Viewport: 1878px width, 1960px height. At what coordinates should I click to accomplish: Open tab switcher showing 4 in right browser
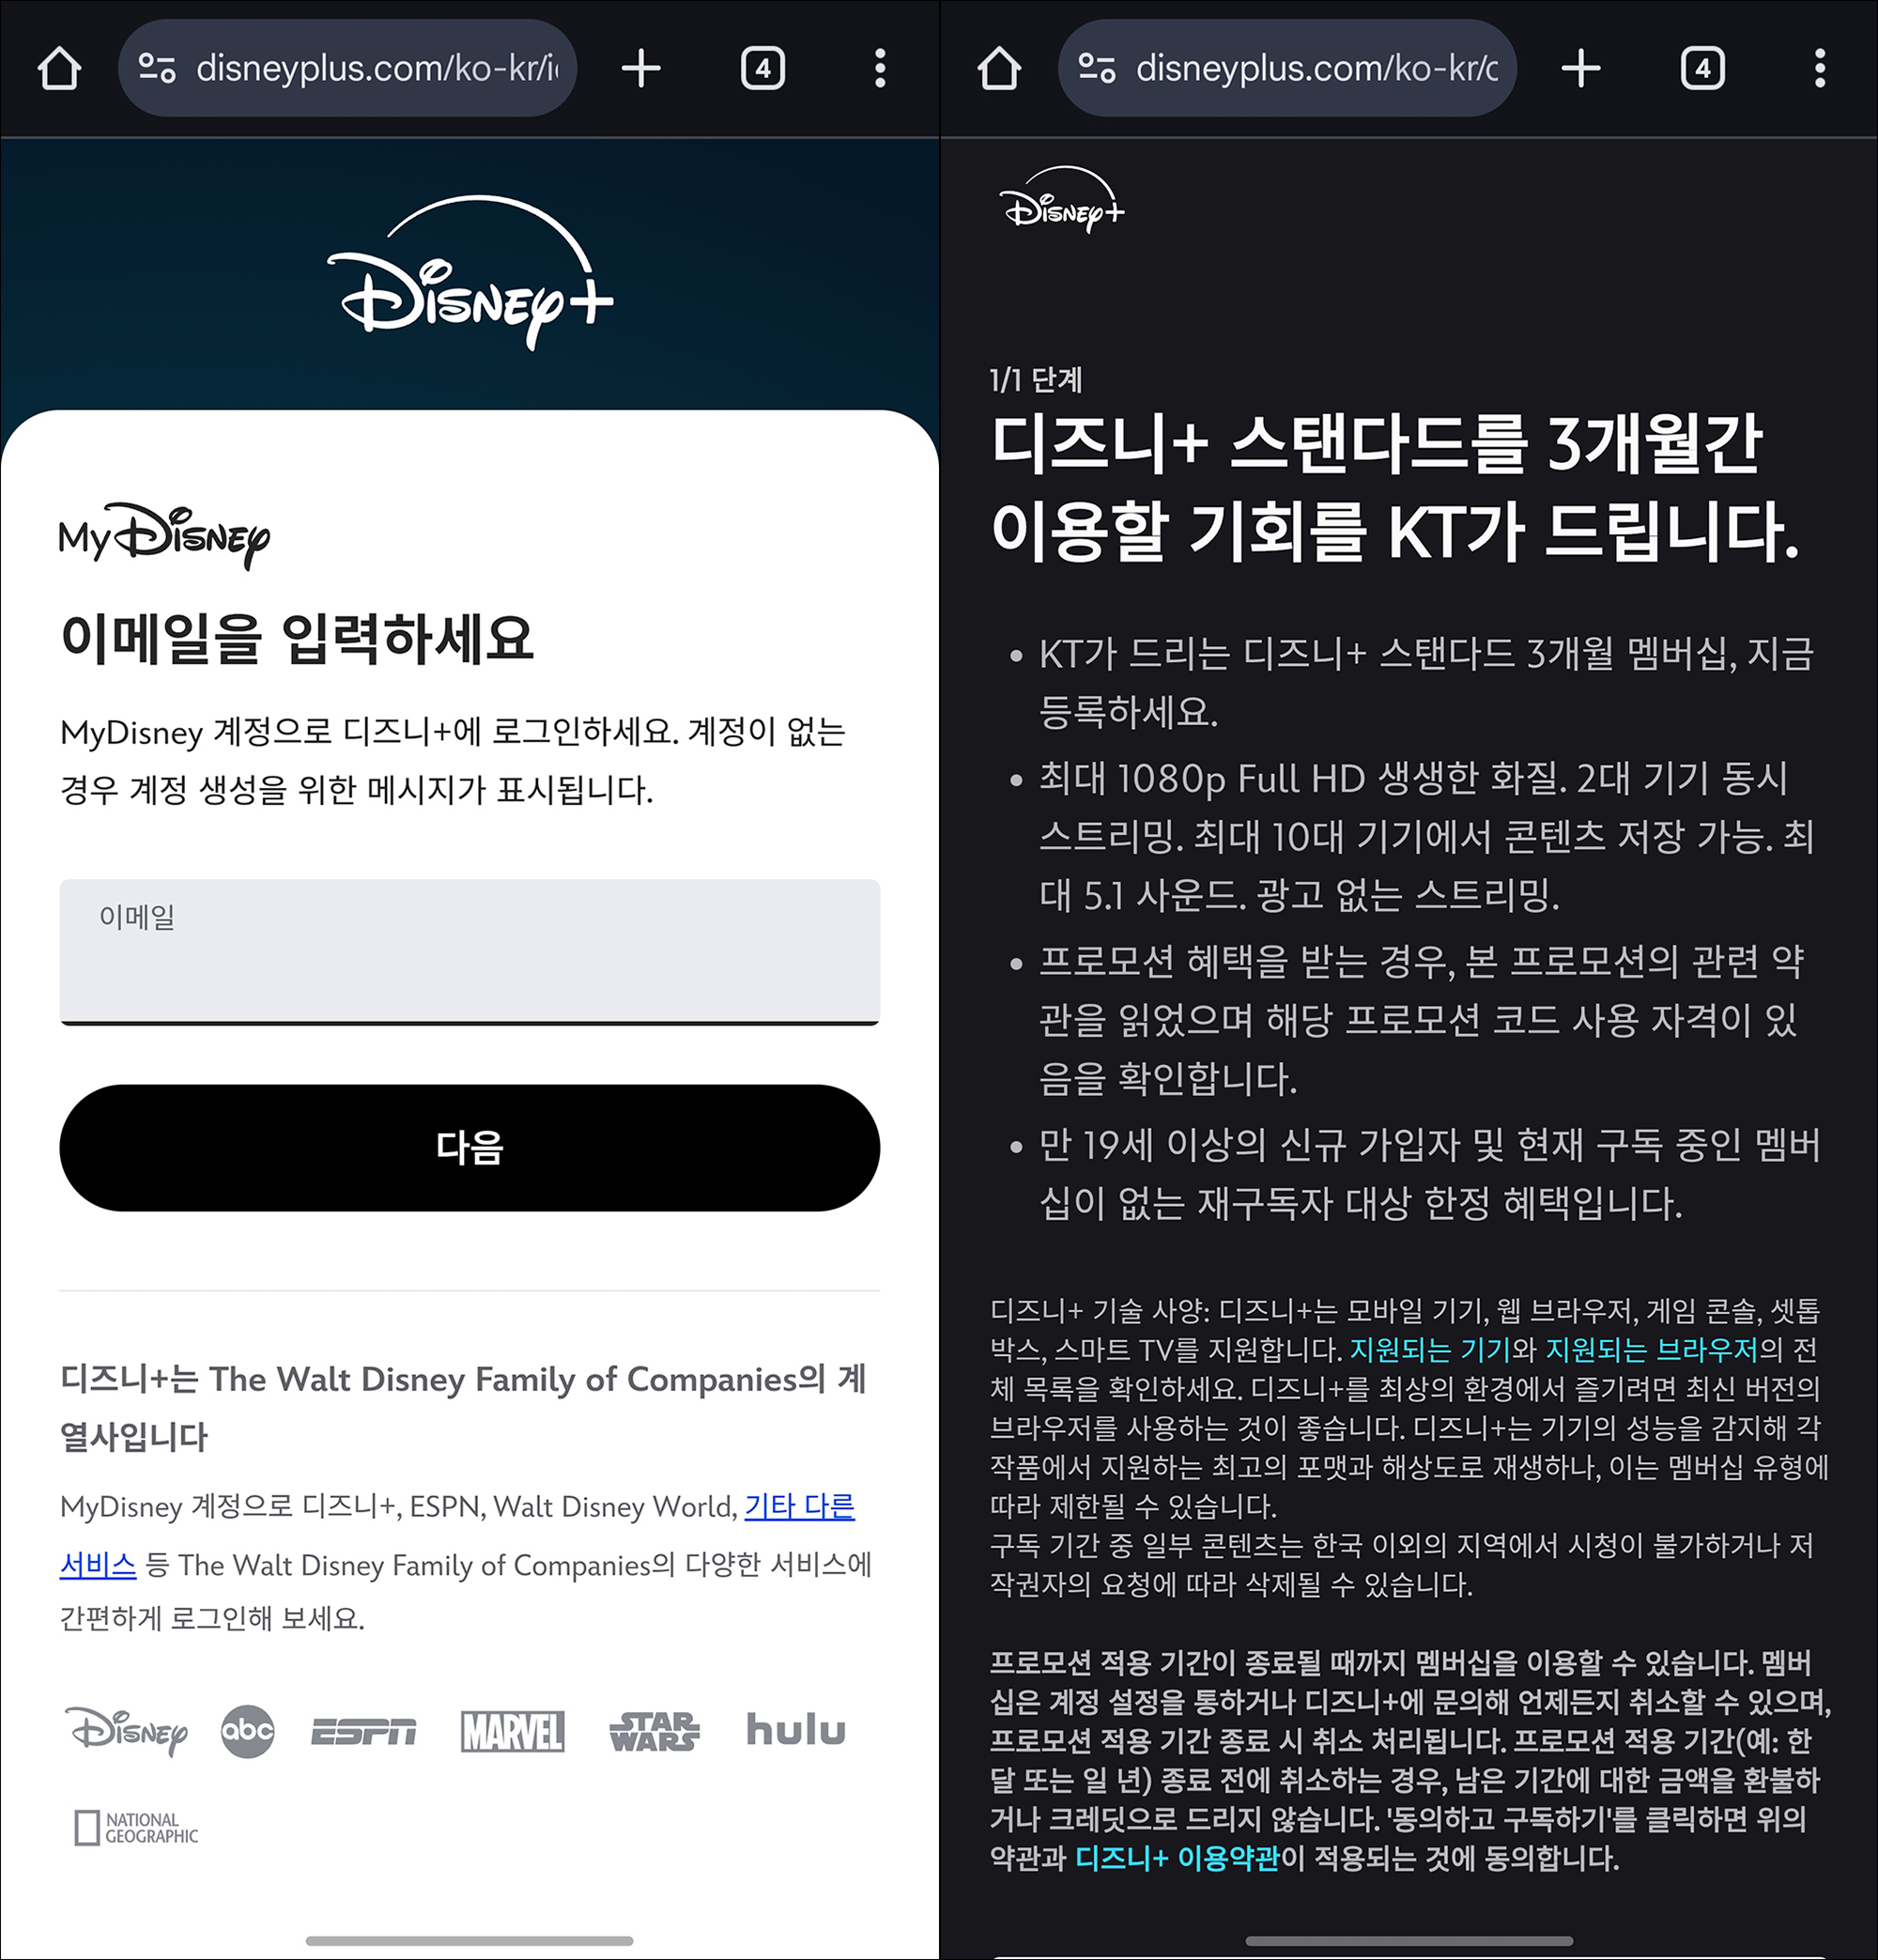(1703, 69)
